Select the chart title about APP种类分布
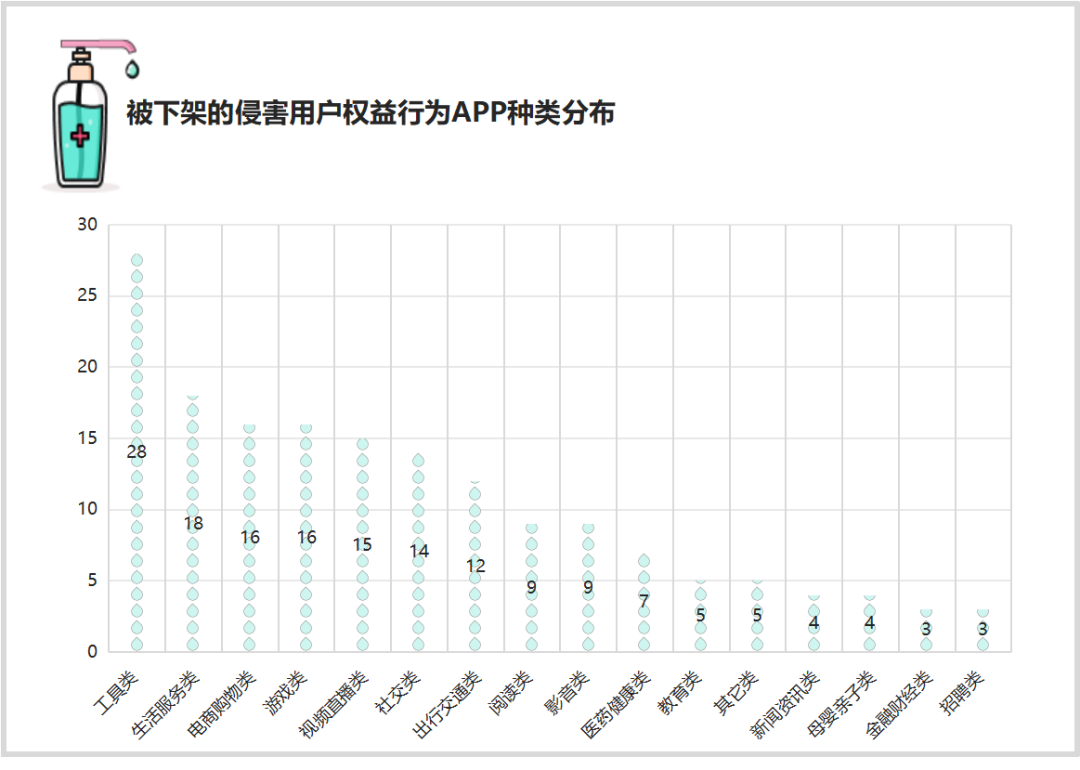1080x770 pixels. coord(370,113)
